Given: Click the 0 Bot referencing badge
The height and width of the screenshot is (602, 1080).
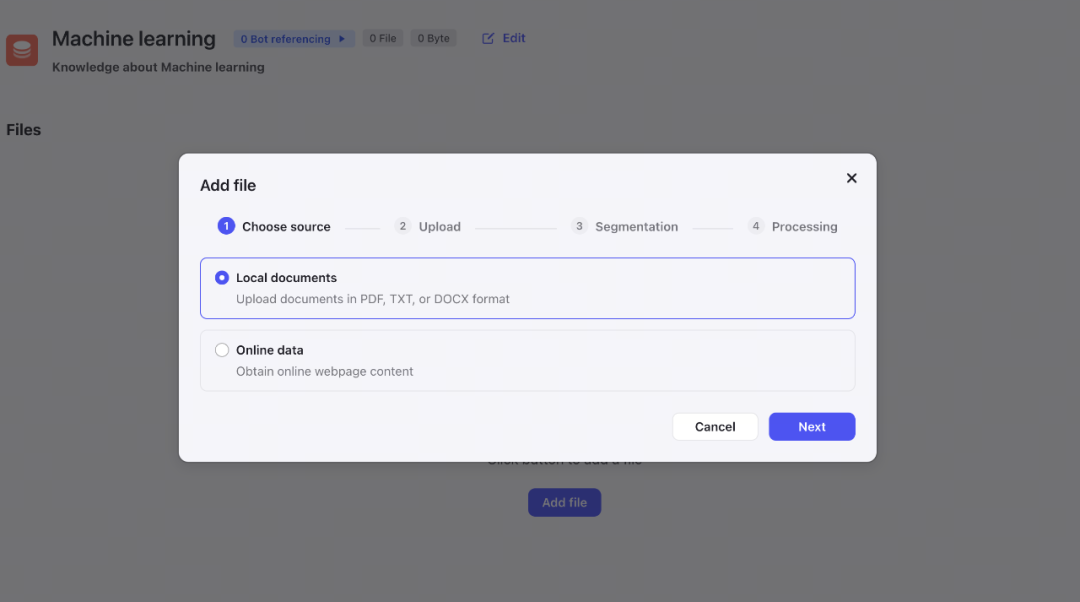Looking at the screenshot, I should click(x=286, y=39).
